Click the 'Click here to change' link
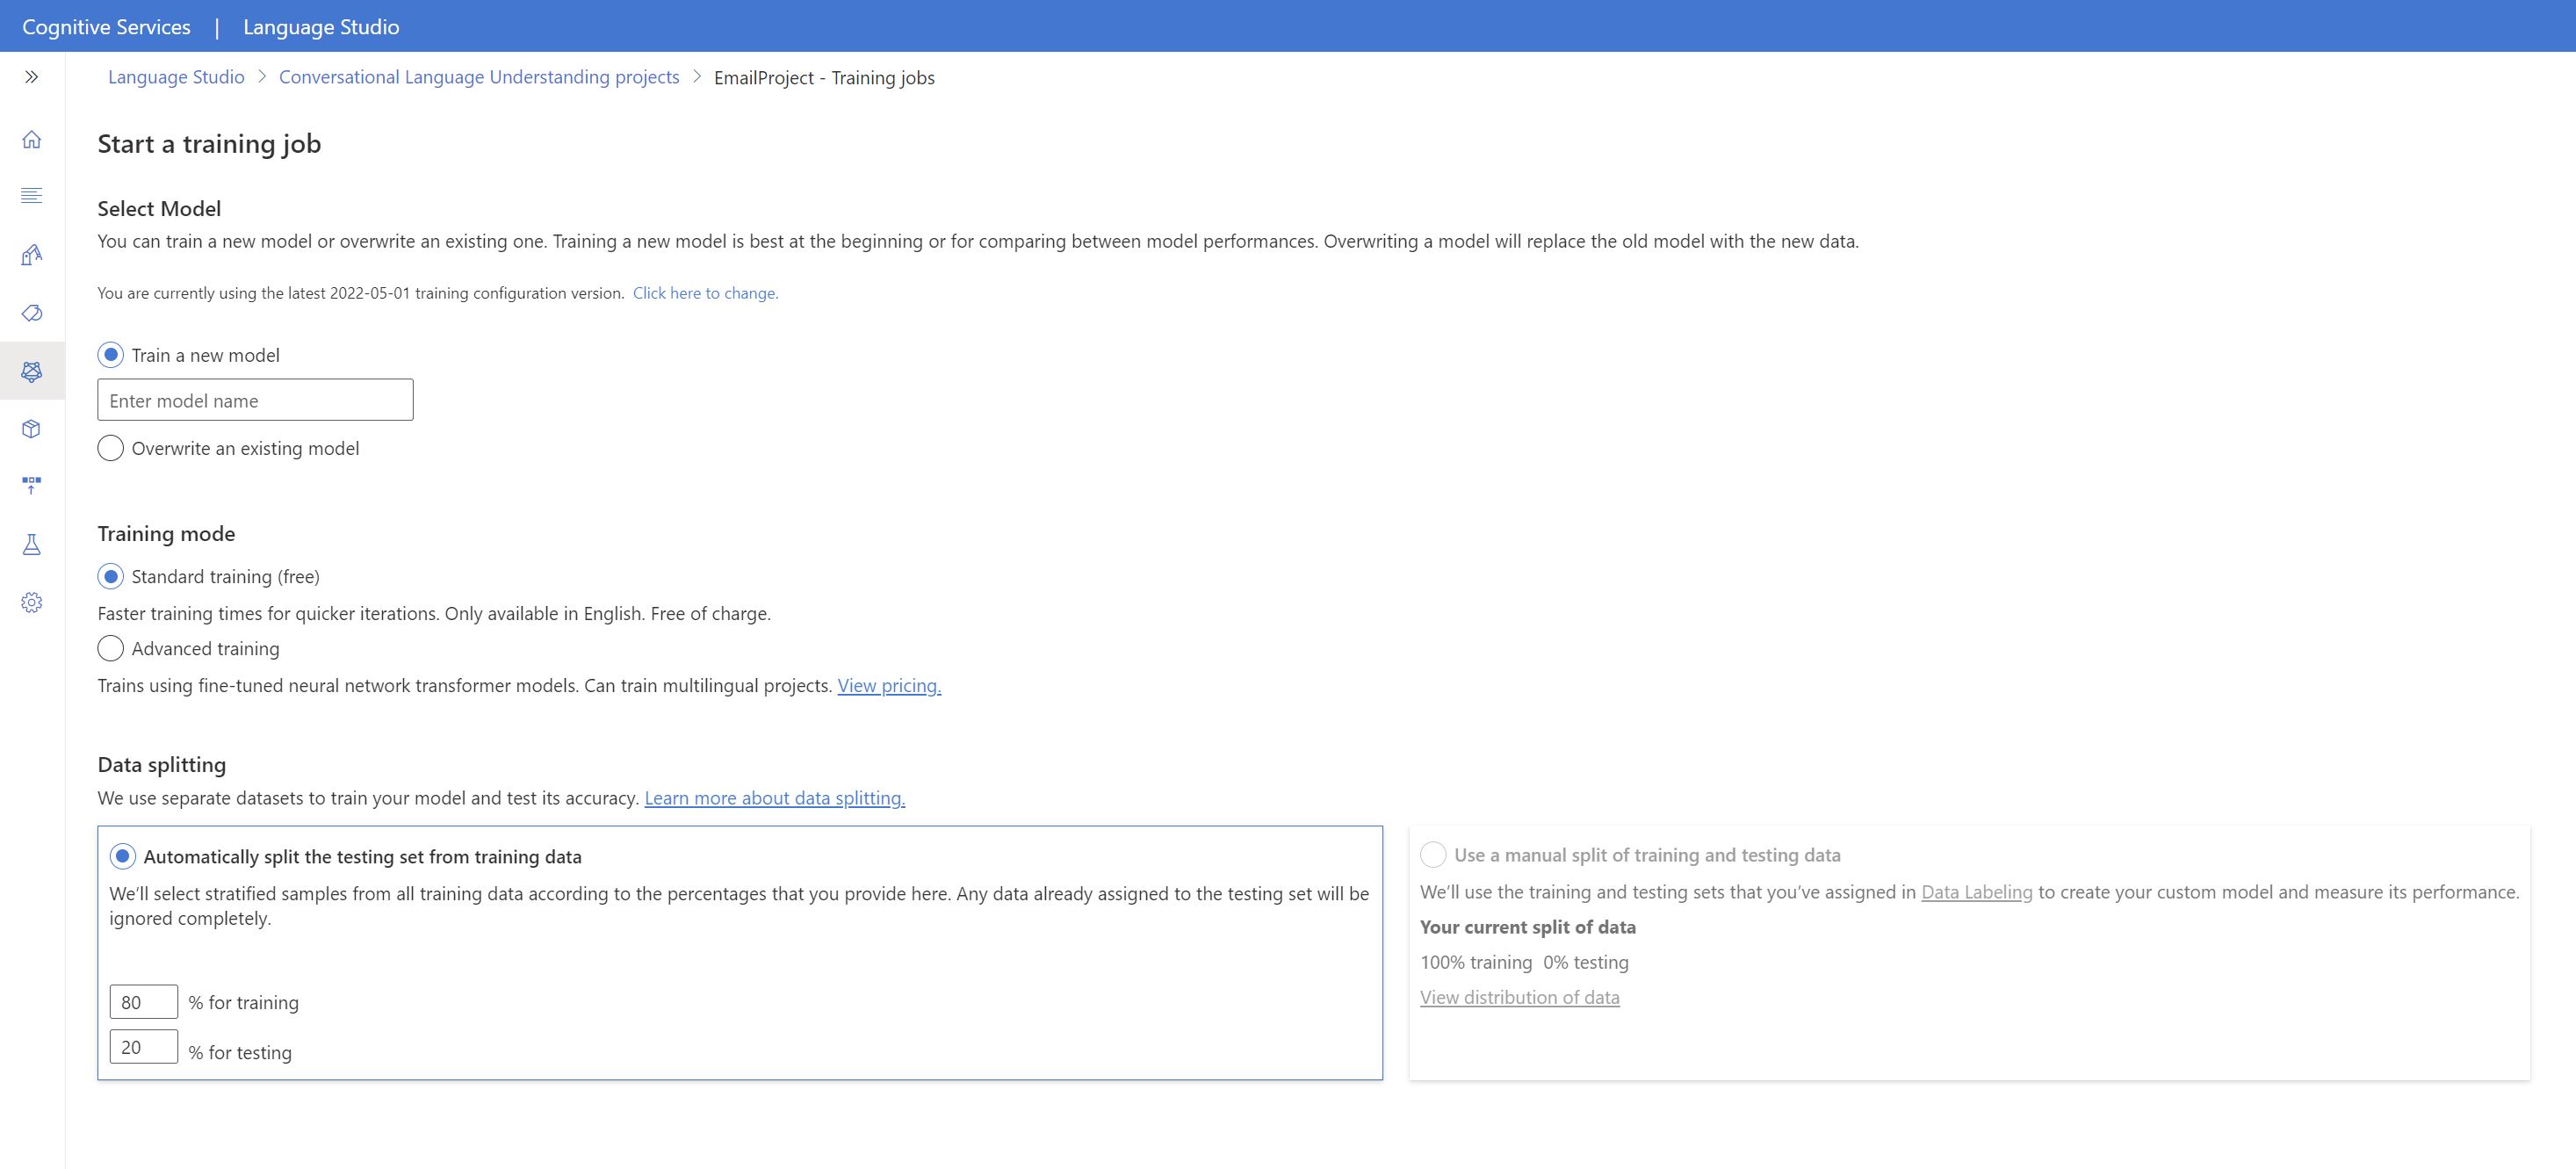This screenshot has height=1169, width=2576. click(x=705, y=293)
